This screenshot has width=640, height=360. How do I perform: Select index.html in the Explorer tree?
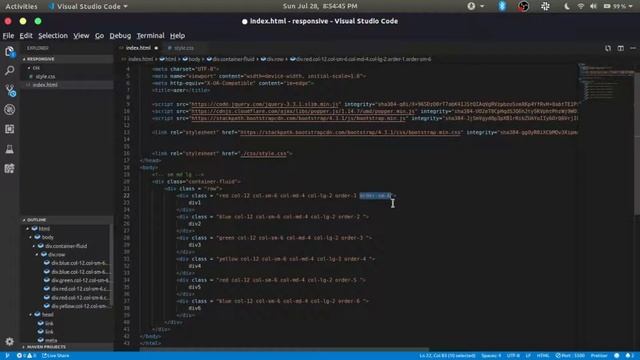point(45,85)
